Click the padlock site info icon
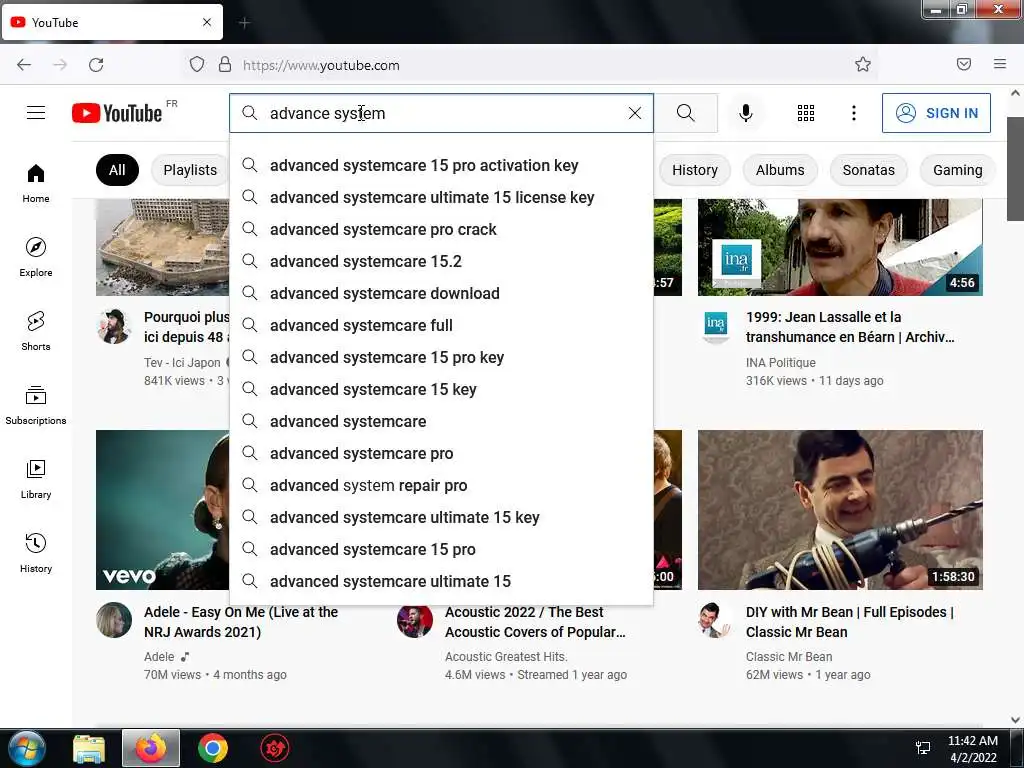Screen dimensions: 1024x768 225,64
